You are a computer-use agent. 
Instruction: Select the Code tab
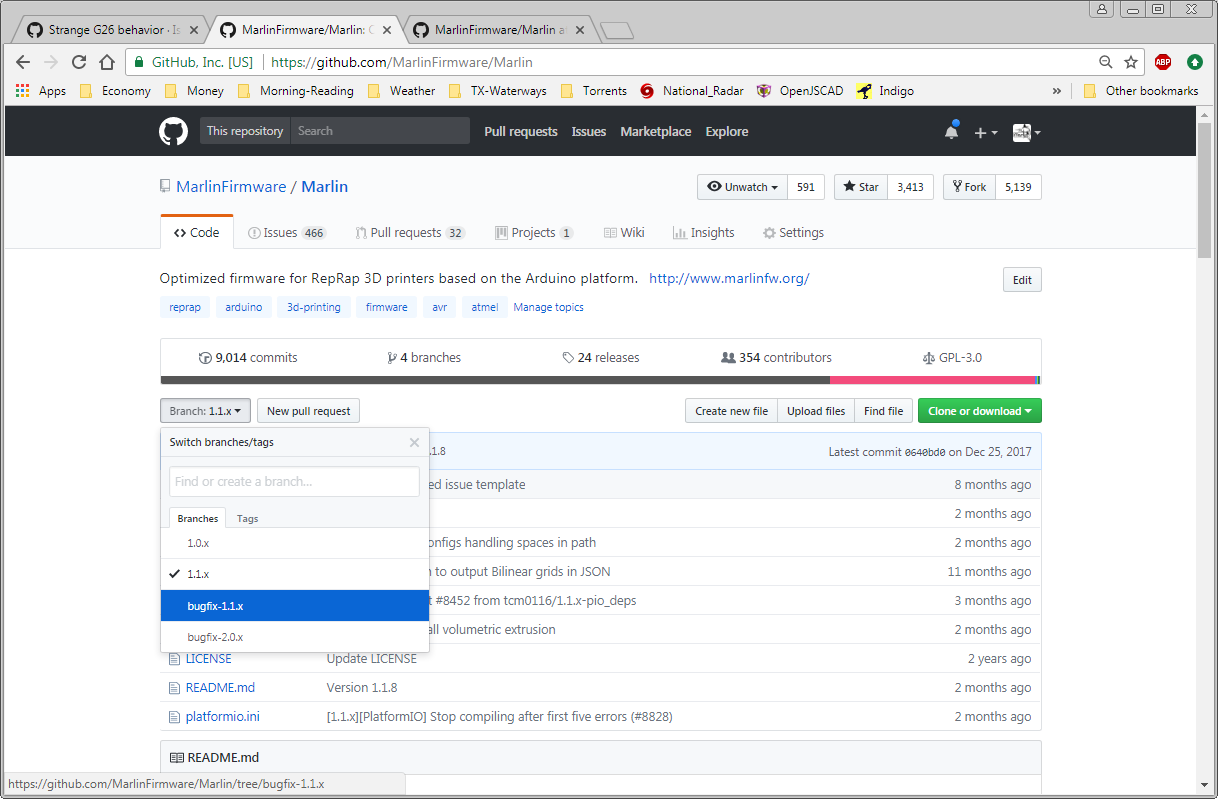(x=197, y=233)
